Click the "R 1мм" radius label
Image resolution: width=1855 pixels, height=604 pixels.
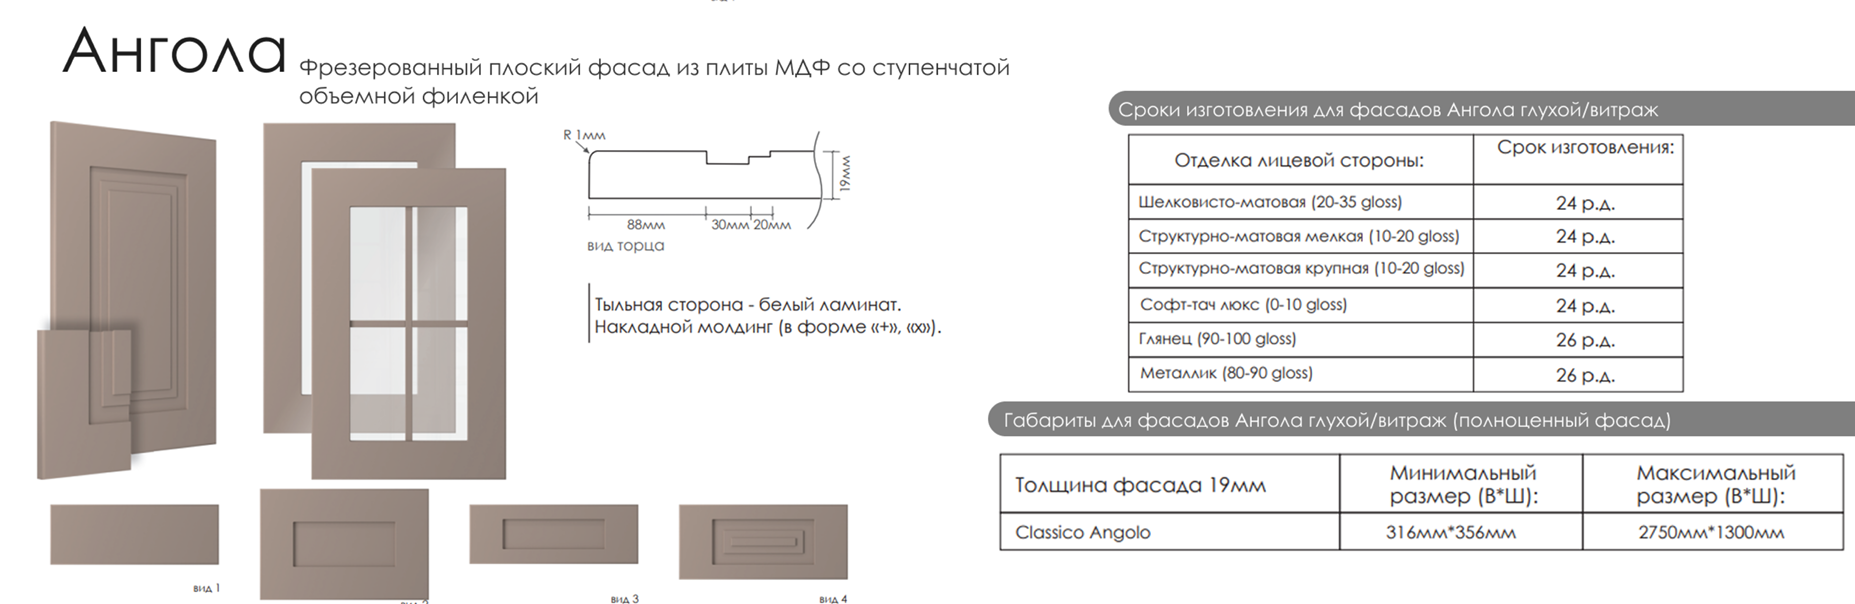584,135
